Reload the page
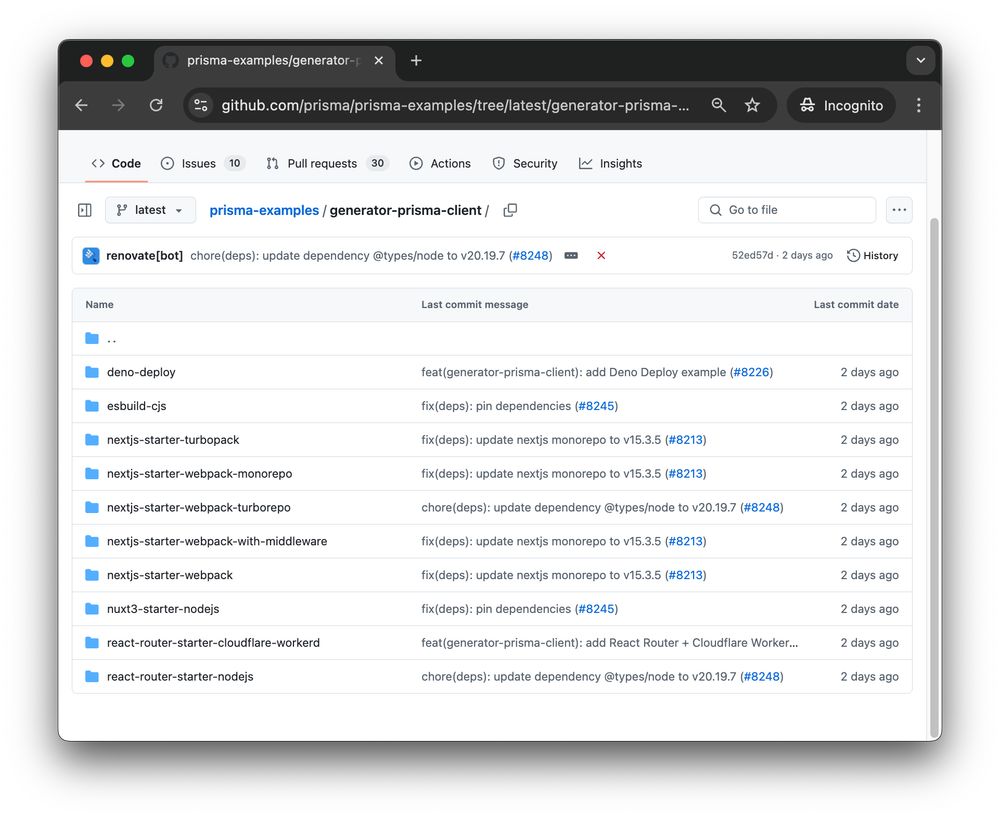This screenshot has height=818, width=1000. pos(156,105)
